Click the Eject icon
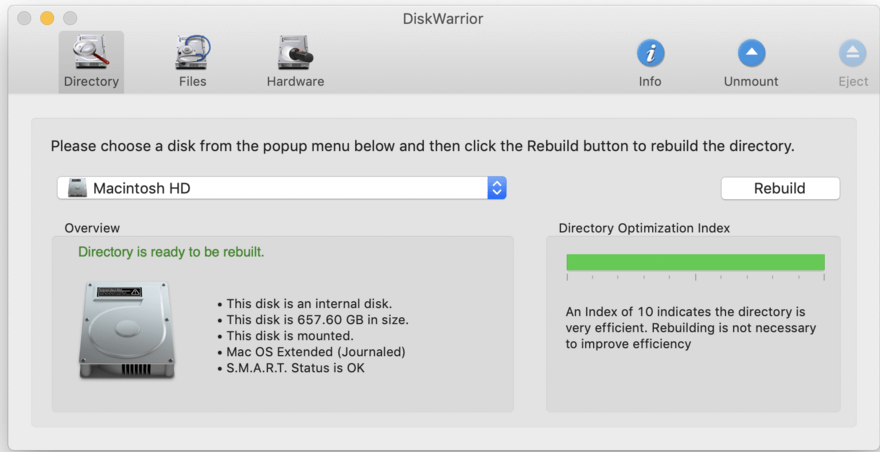The height and width of the screenshot is (452, 880). pos(852,53)
